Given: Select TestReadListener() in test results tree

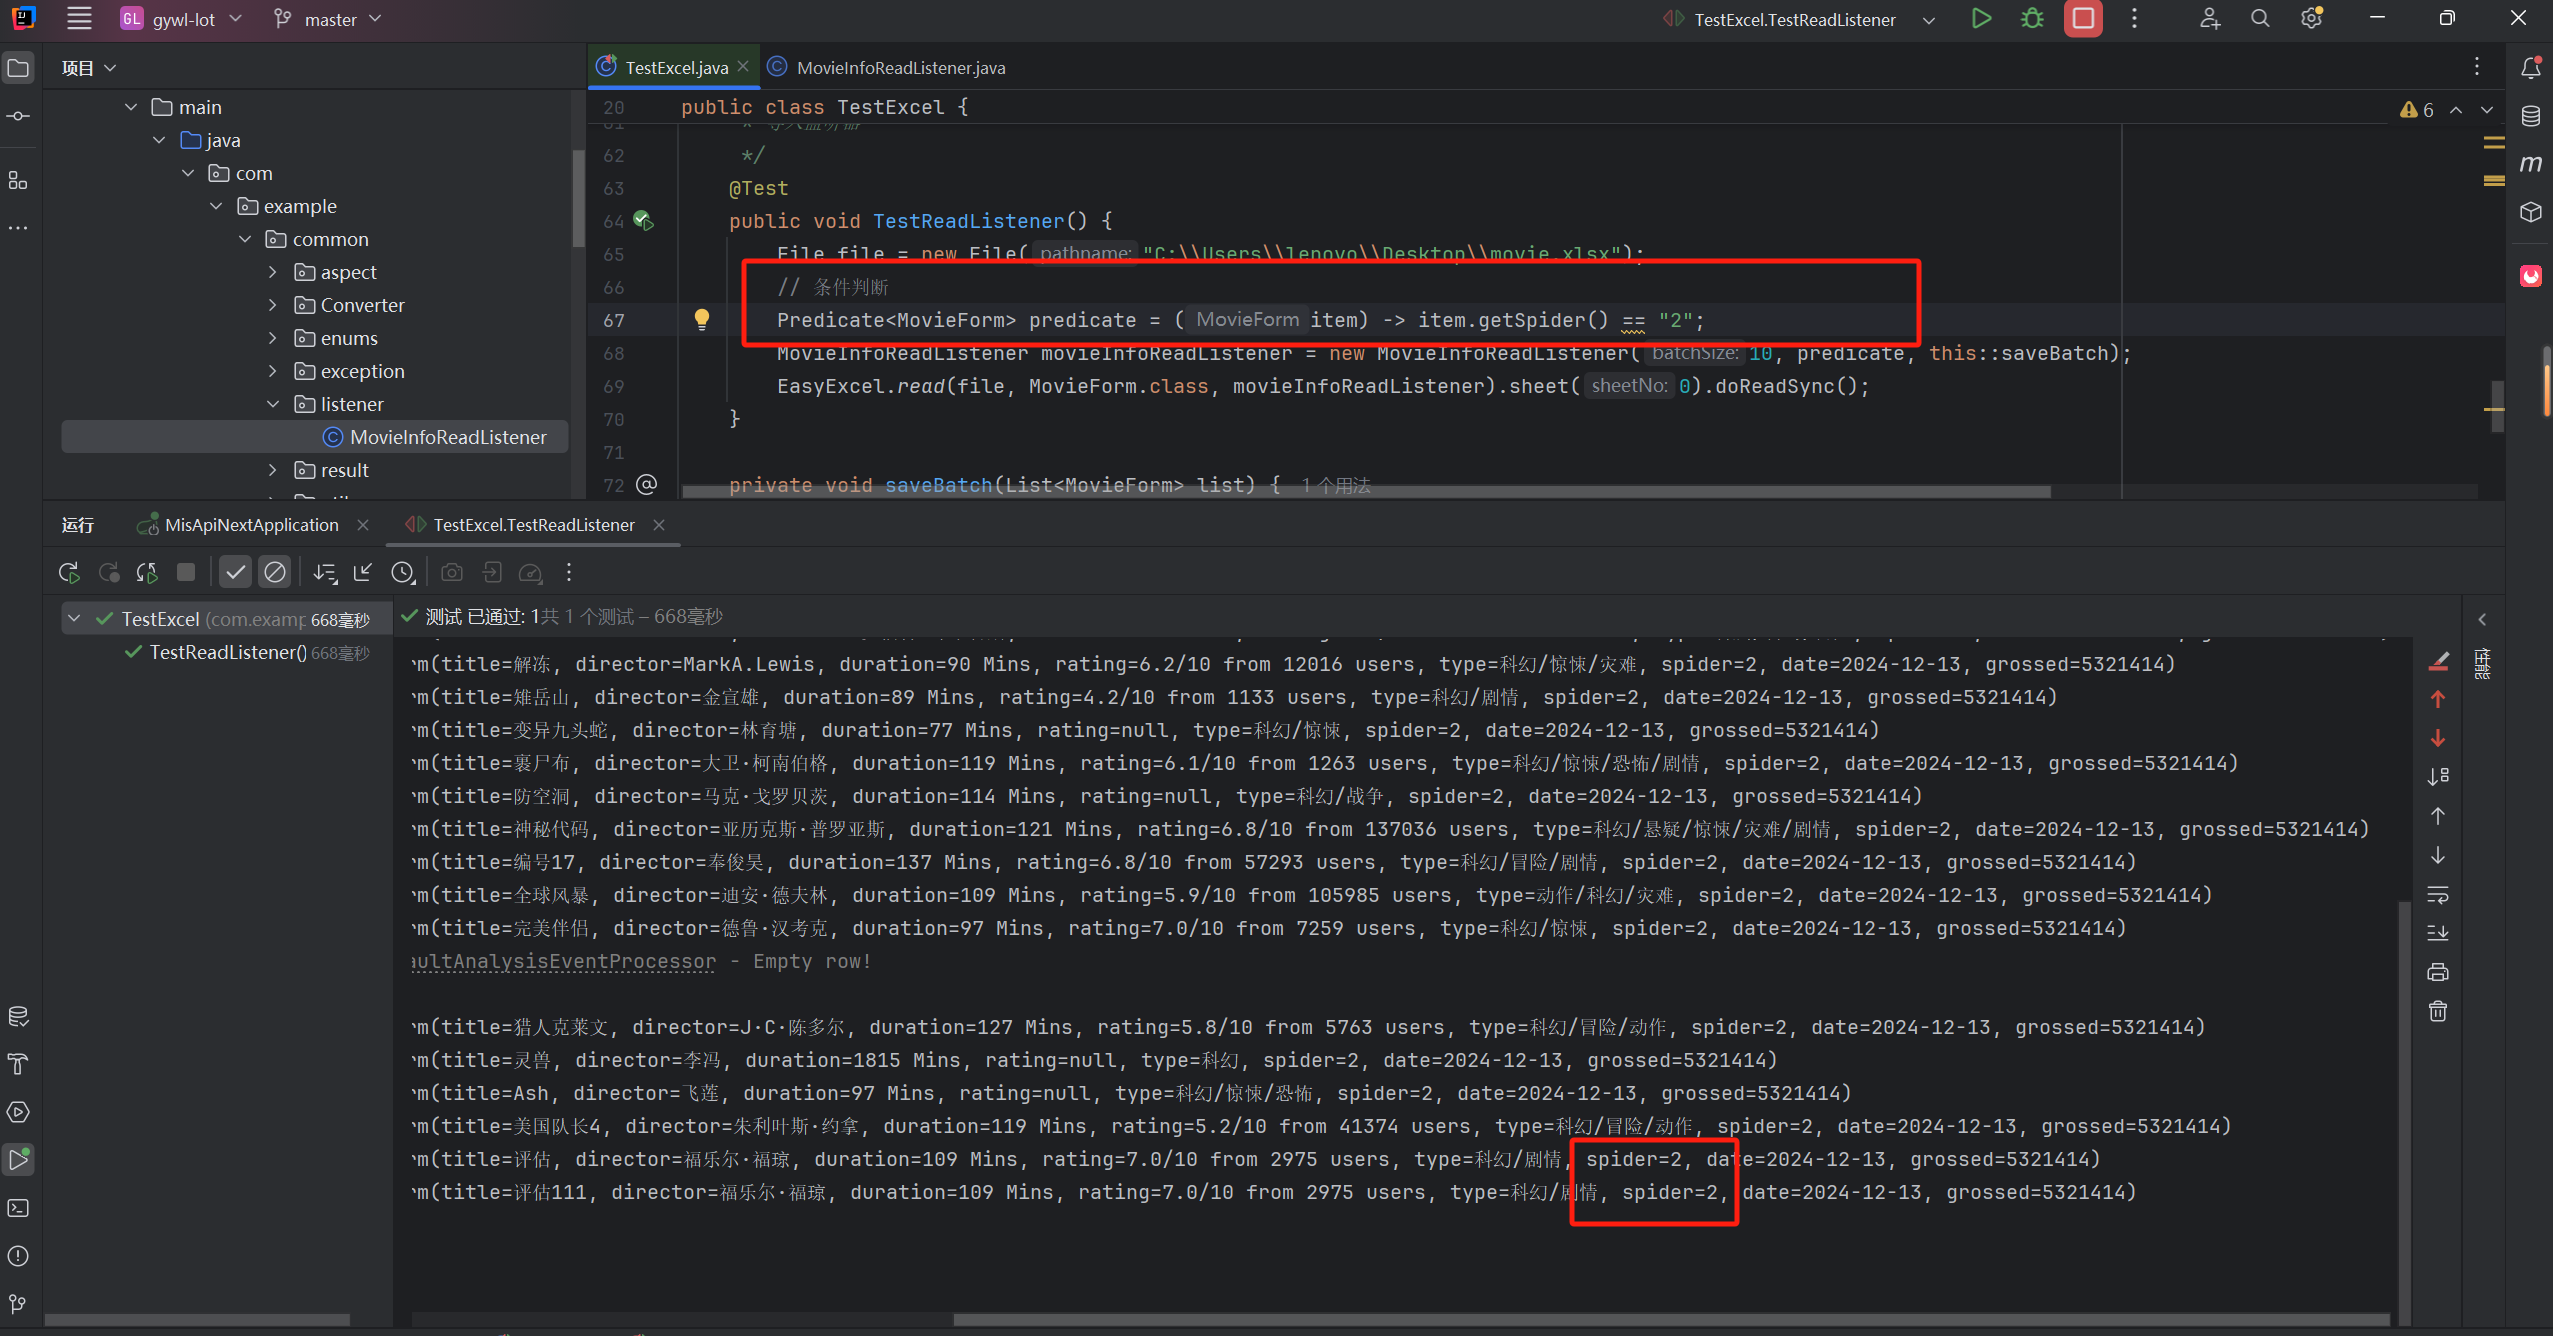Looking at the screenshot, I should pos(228,652).
